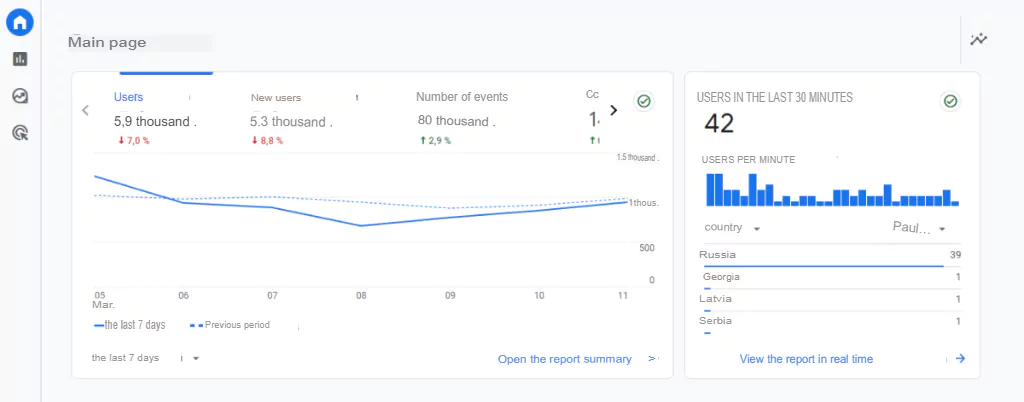The image size is (1024, 402).
Task: Click the solid-line last 7 days legend entry
Action: click(x=130, y=325)
